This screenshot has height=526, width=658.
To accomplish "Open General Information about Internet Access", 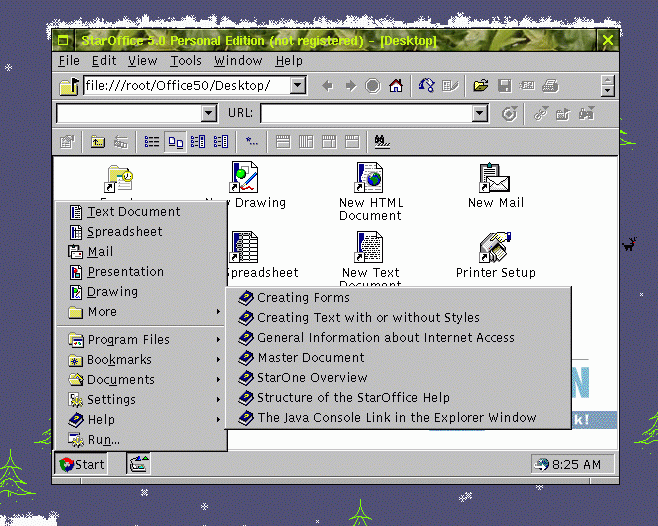I will click(x=398, y=338).
